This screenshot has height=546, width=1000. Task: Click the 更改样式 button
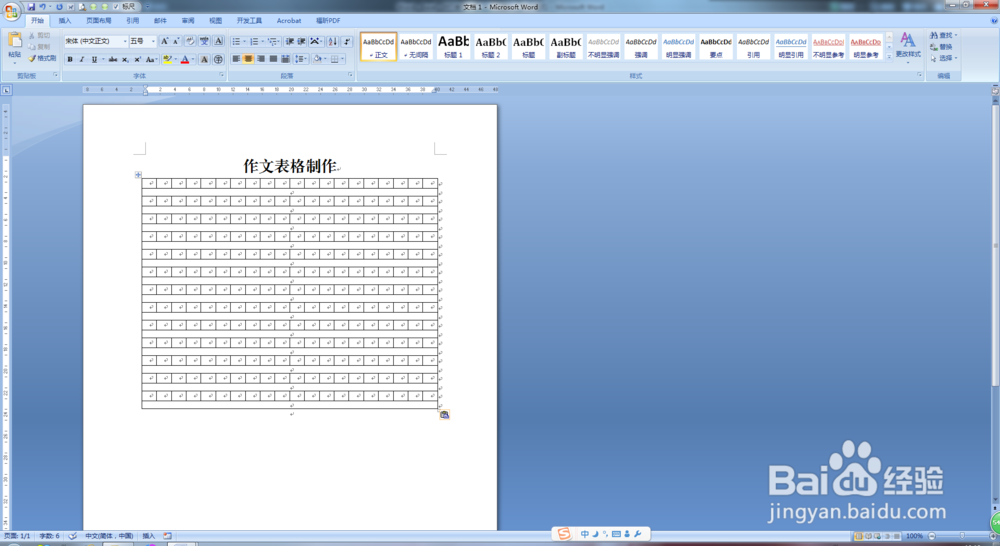(x=908, y=46)
